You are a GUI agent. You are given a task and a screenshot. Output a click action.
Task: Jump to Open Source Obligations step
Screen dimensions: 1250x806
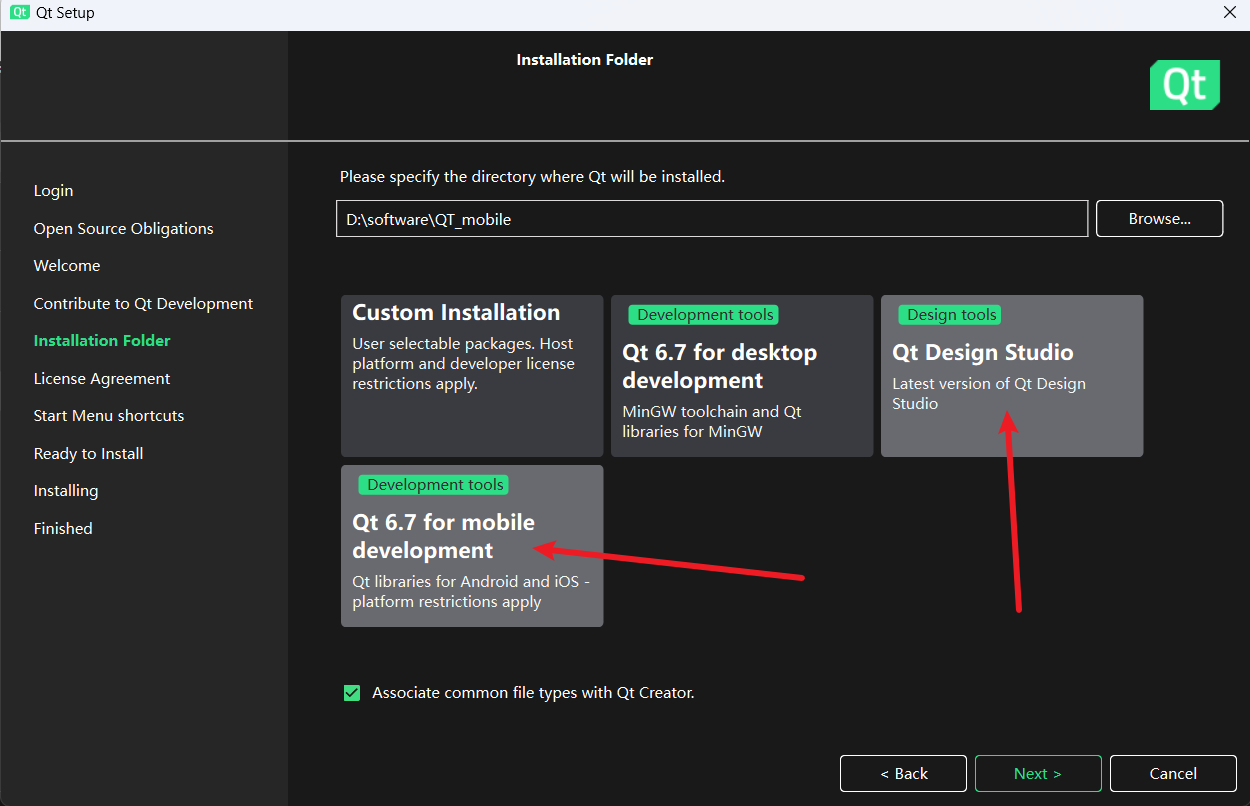(x=123, y=229)
